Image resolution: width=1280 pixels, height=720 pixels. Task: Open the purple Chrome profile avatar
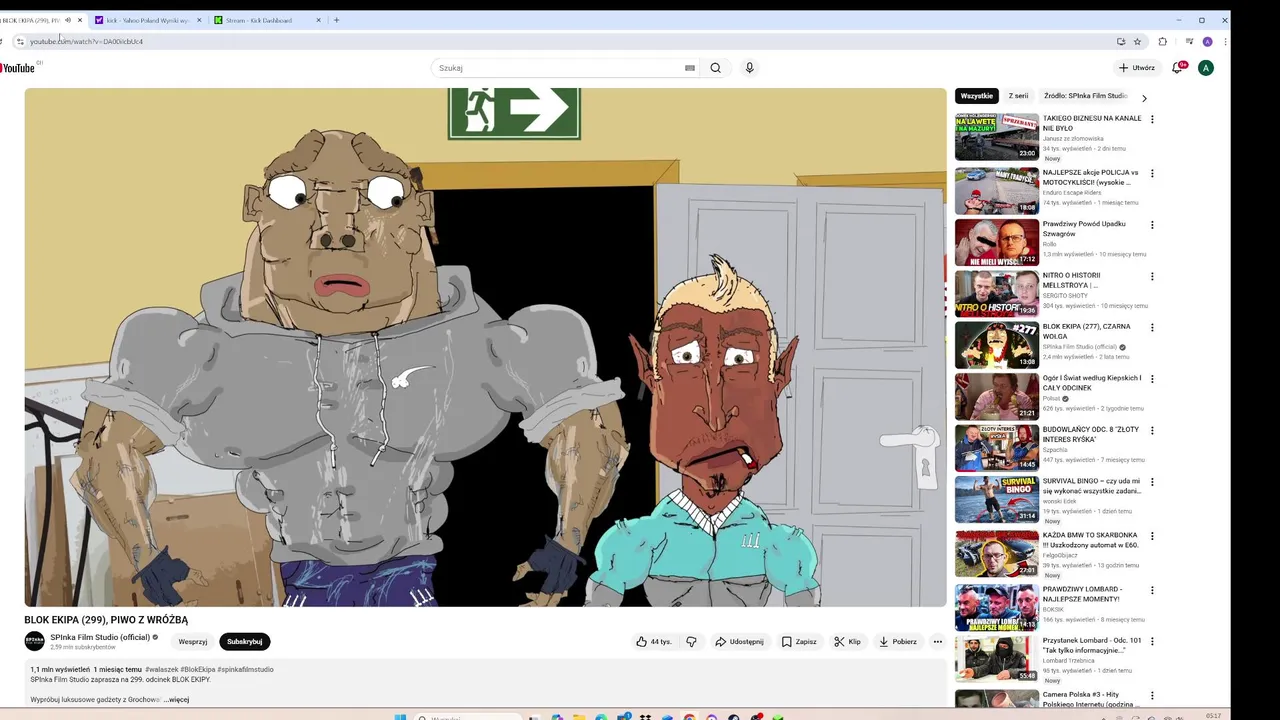(x=1207, y=42)
